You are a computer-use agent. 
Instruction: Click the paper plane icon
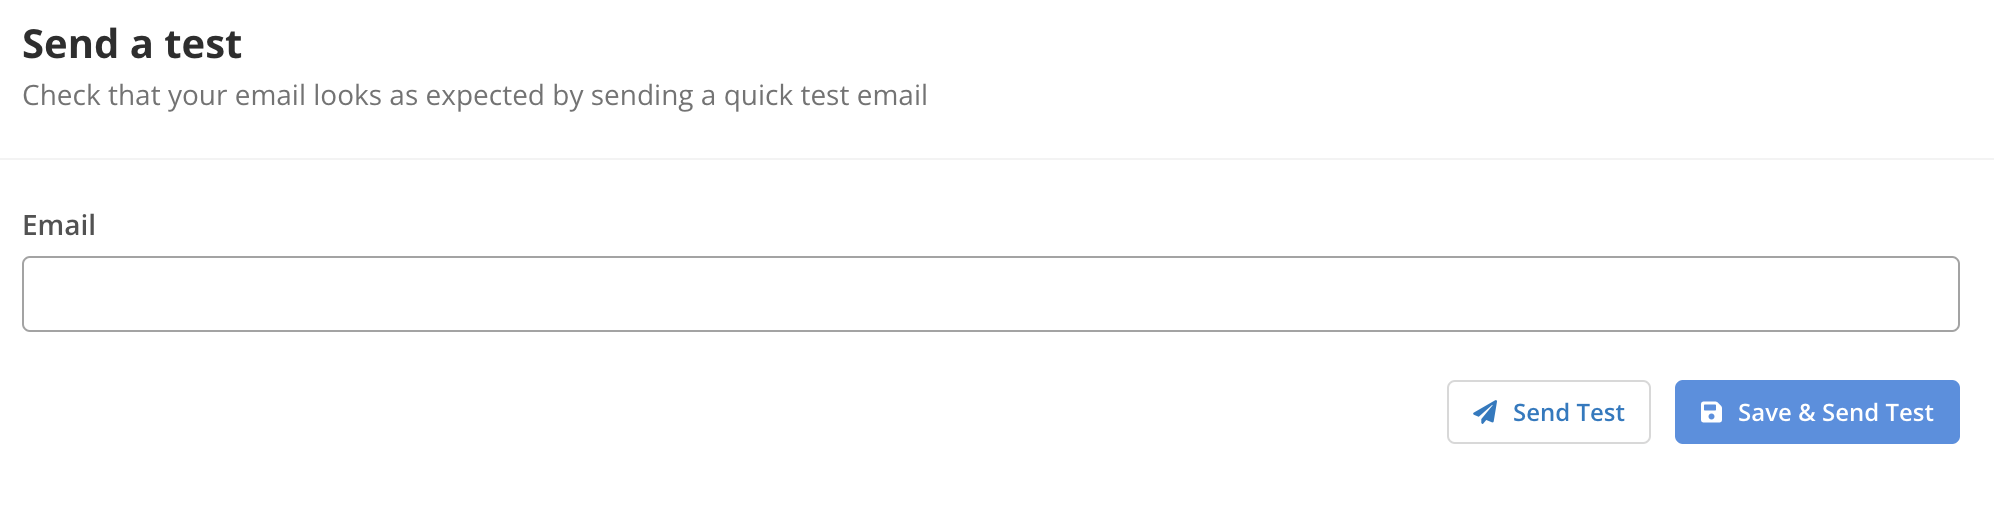pyautogui.click(x=1485, y=412)
